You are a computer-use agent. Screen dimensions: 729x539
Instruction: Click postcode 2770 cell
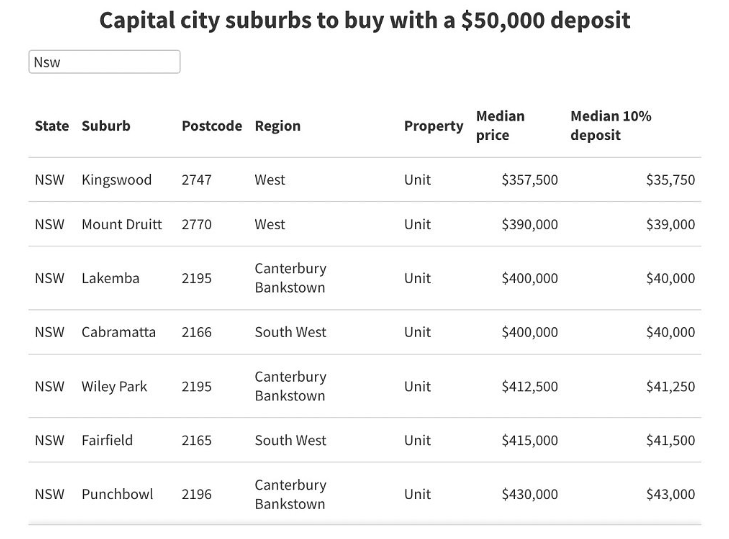[x=197, y=224]
